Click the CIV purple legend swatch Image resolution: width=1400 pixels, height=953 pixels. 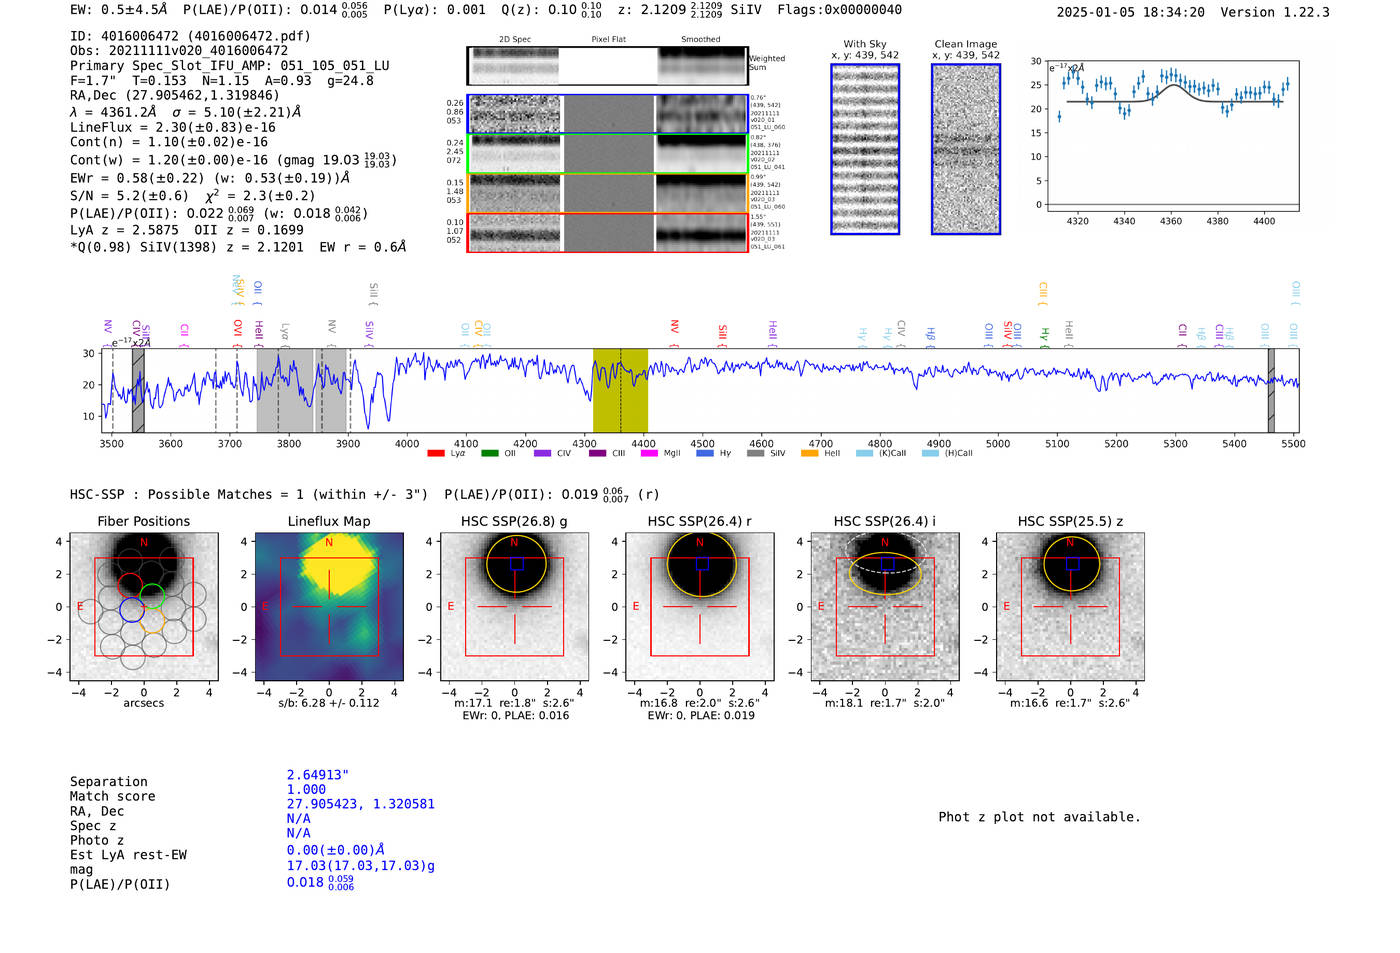(543, 454)
